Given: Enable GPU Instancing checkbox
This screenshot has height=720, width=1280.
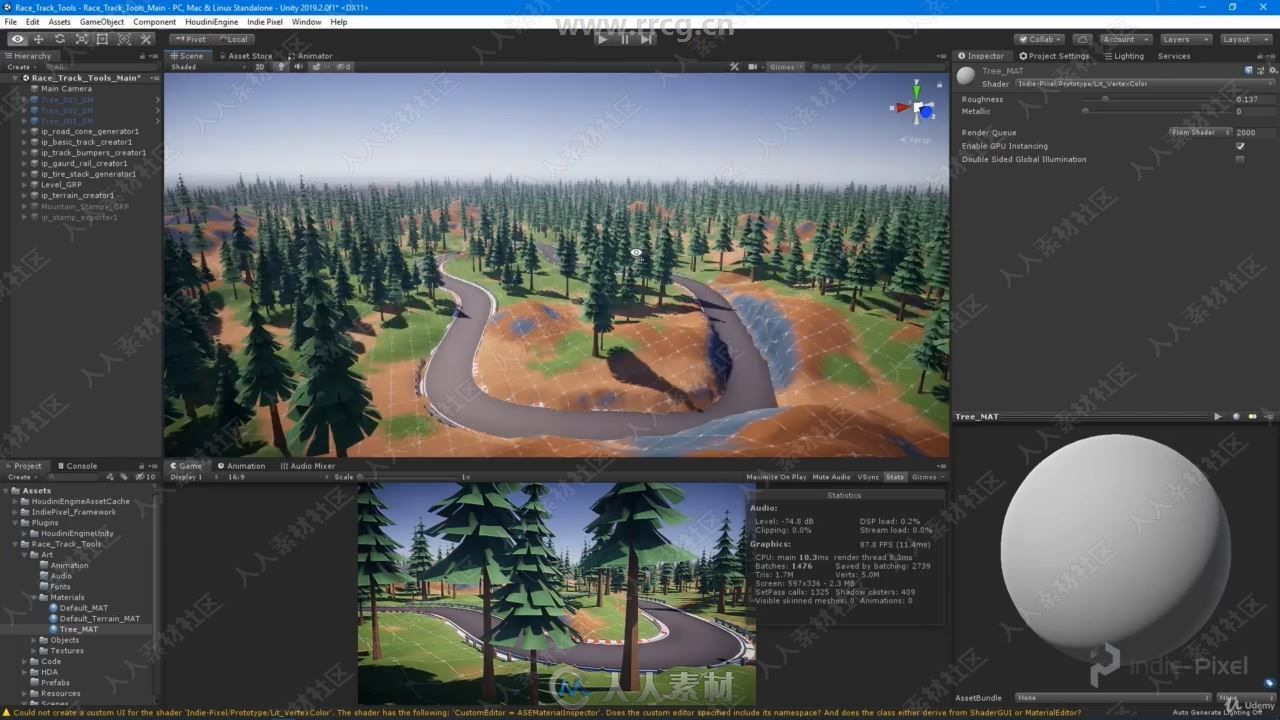Looking at the screenshot, I should [x=1240, y=146].
